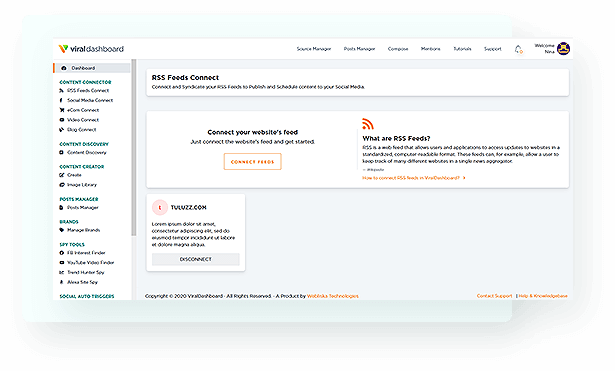Open Tutorials in top navigation

click(x=462, y=49)
